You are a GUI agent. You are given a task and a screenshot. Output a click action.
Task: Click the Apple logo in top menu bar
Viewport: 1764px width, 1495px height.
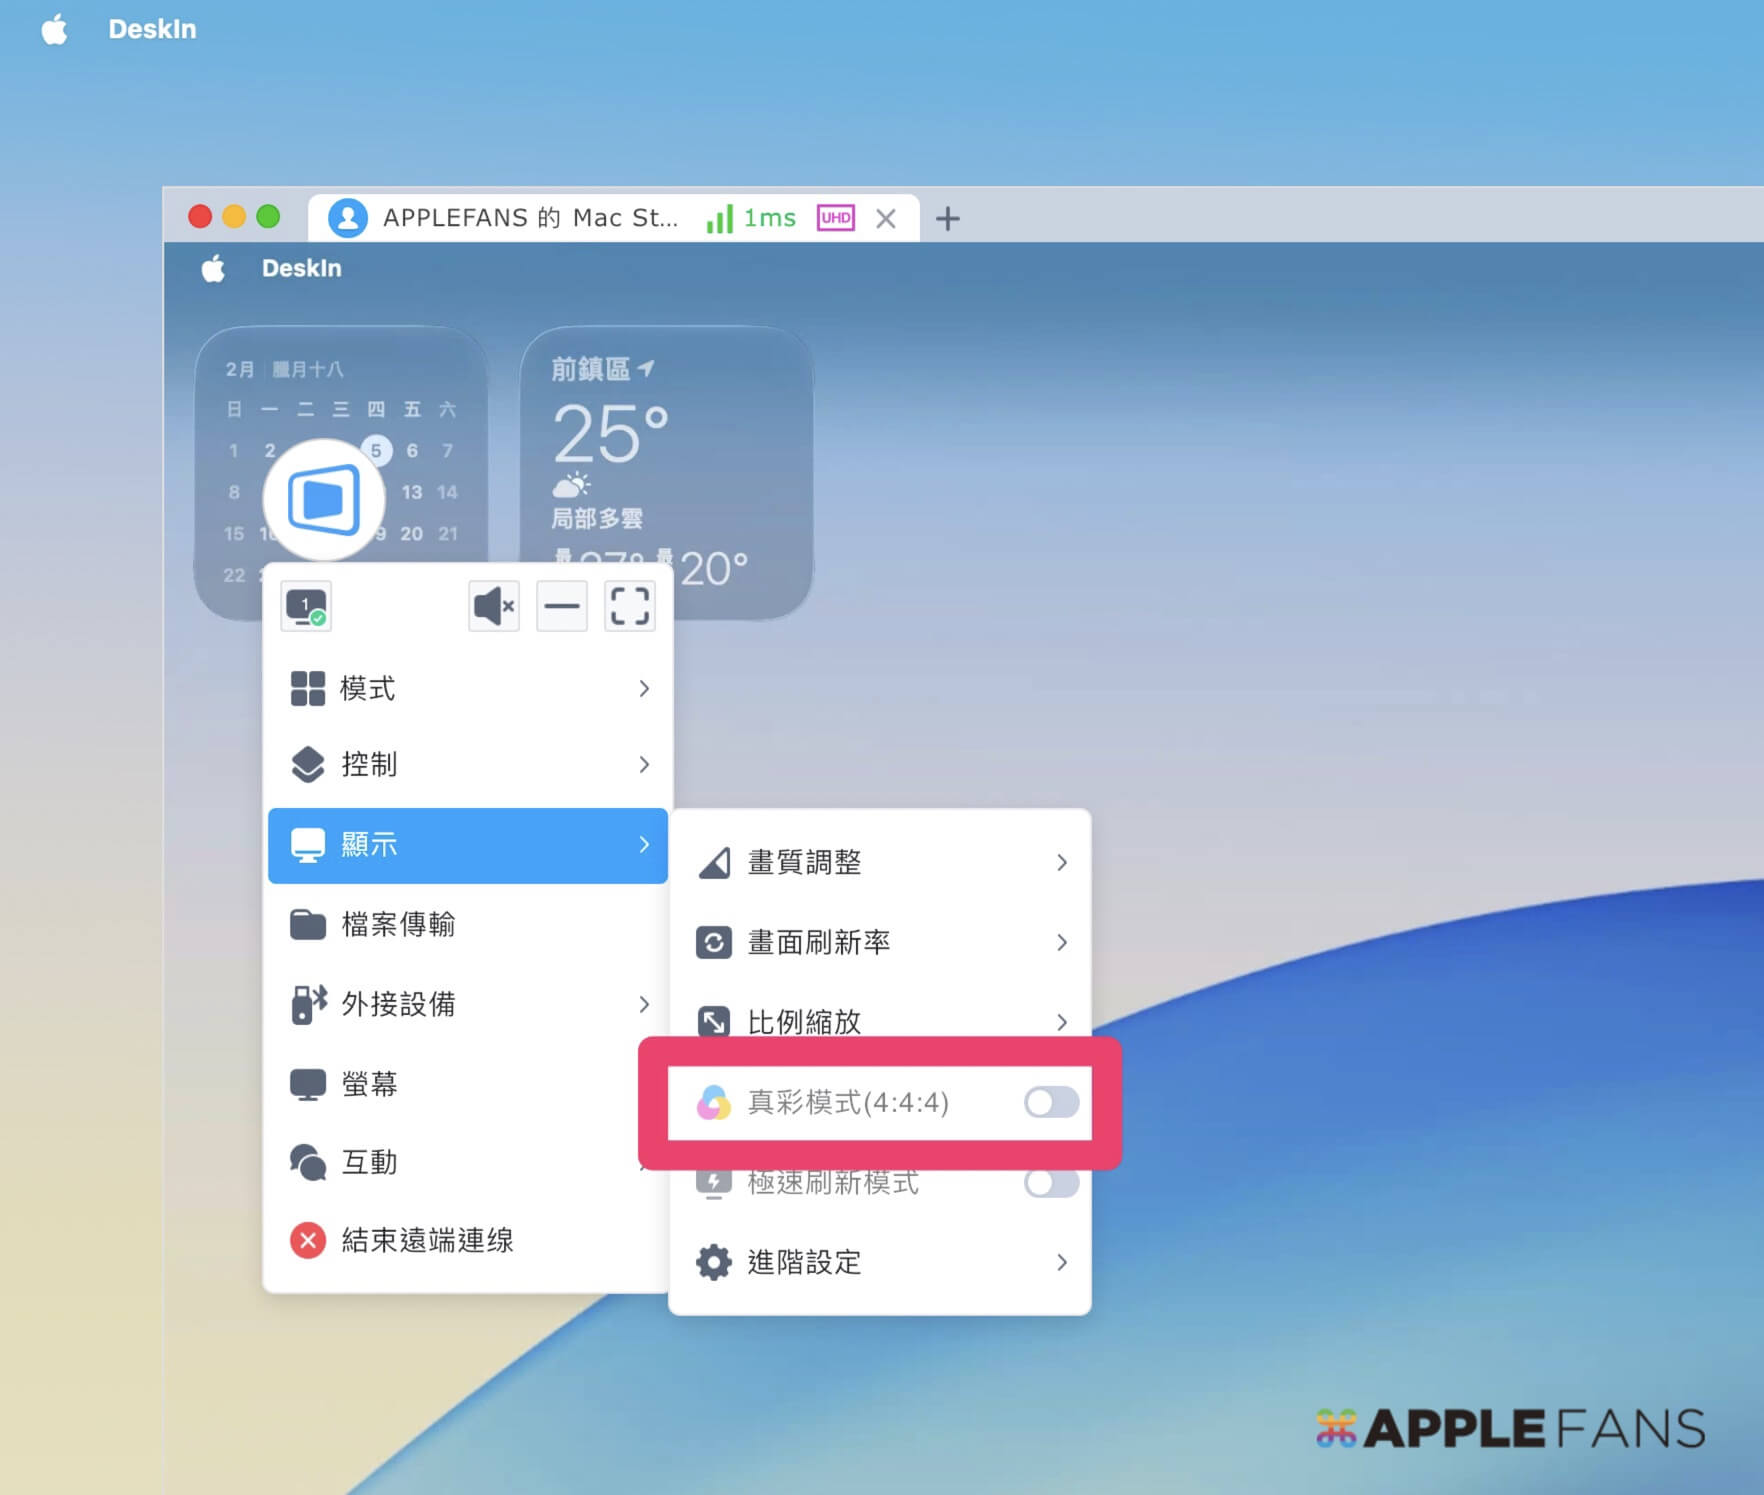[x=55, y=30]
